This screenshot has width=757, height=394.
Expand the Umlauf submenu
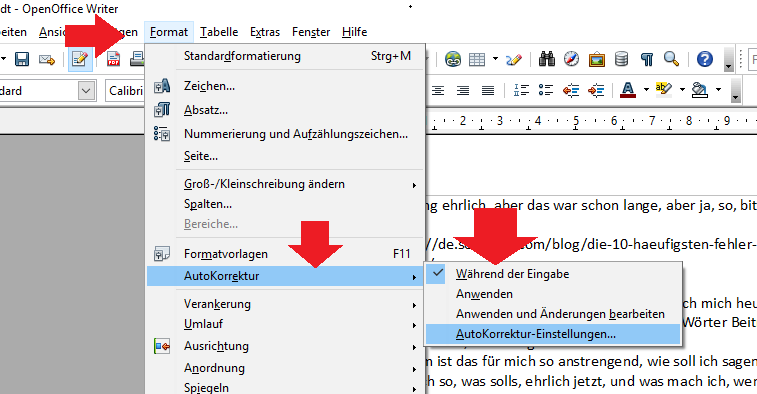[285, 324]
